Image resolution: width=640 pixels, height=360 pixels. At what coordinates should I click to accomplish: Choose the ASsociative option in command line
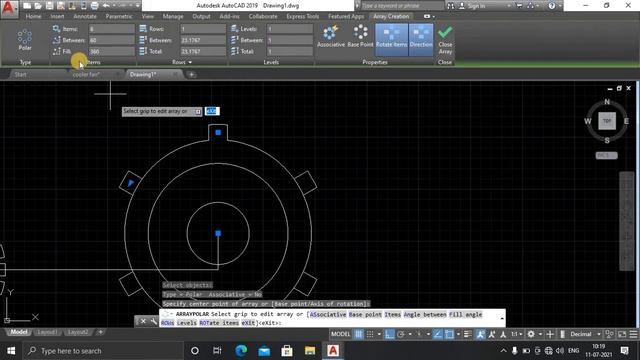tap(328, 314)
